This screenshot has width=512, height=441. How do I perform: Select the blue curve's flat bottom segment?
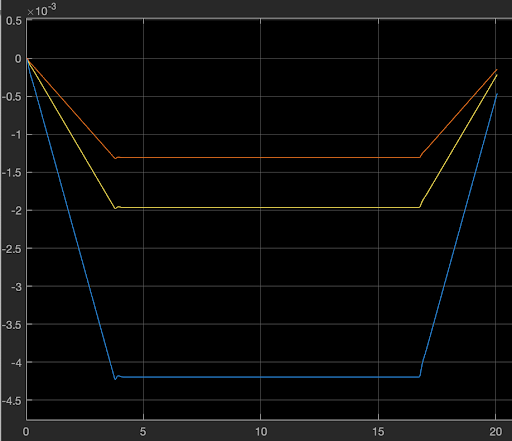(x=268, y=377)
